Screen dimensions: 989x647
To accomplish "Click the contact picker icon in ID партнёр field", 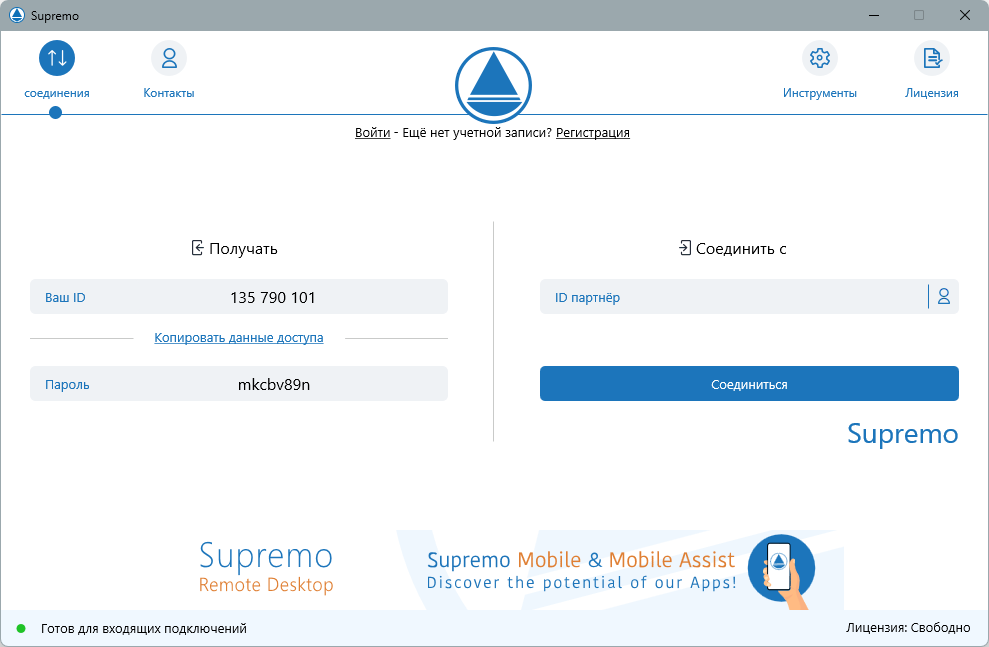I will coord(944,296).
